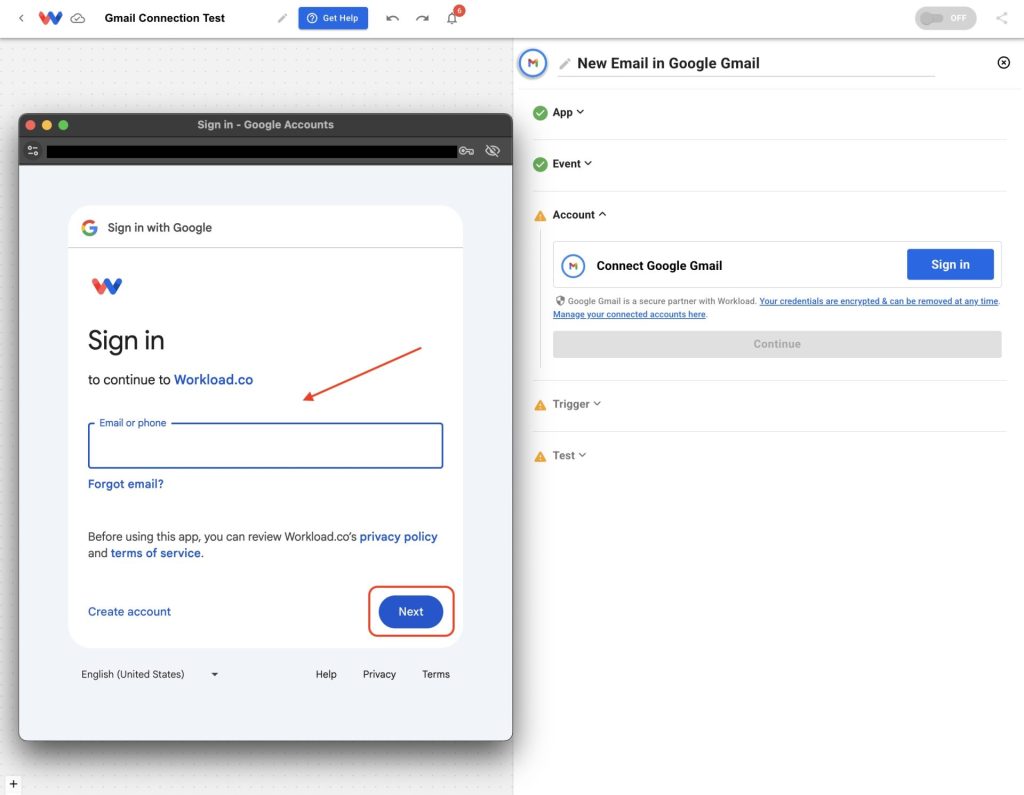The image size is (1024, 795).
Task: Rename the step via its pencil icon
Action: pos(565,63)
